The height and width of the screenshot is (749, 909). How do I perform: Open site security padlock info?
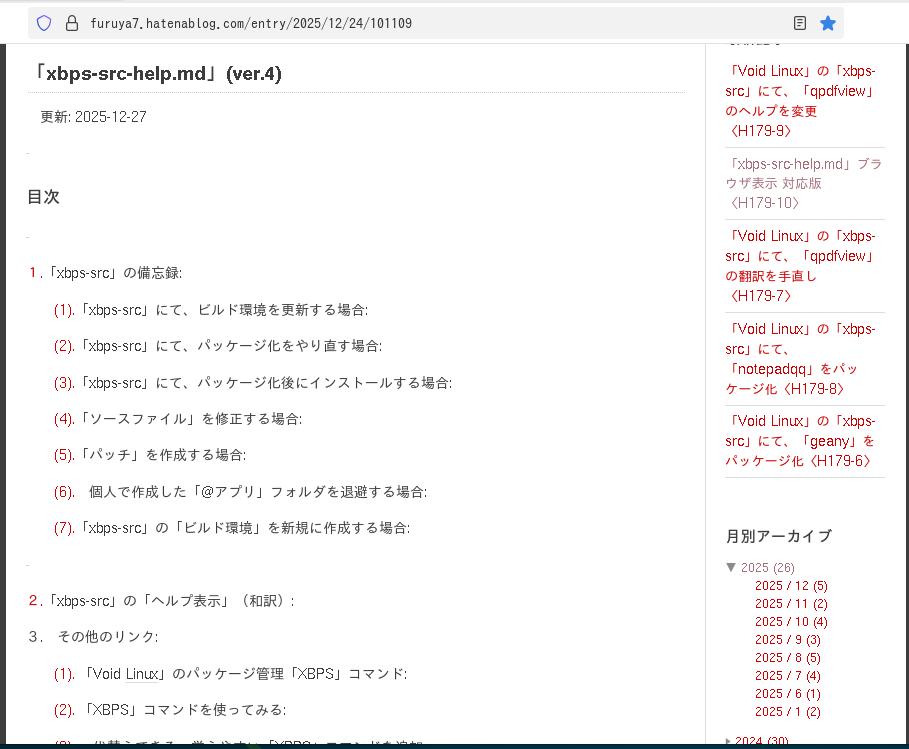click(72, 23)
